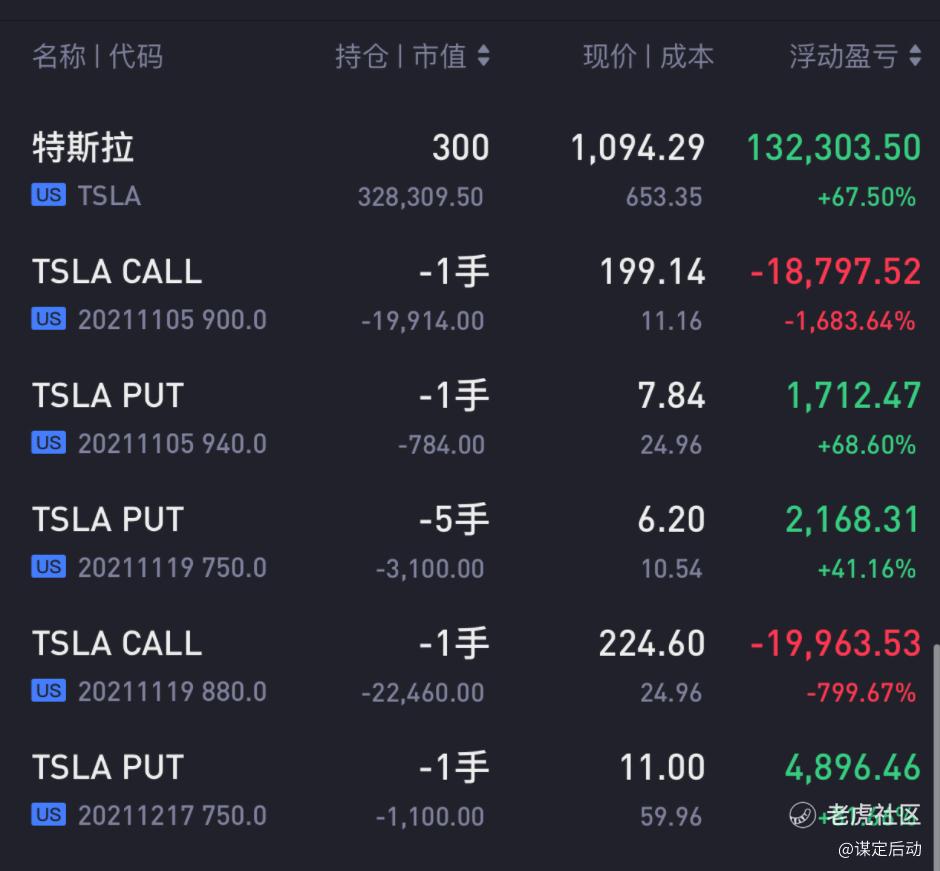Screen dimensions: 940x871
Task: Open TSLA PUT 20211105 940.0 position
Action: [x=470, y=418]
